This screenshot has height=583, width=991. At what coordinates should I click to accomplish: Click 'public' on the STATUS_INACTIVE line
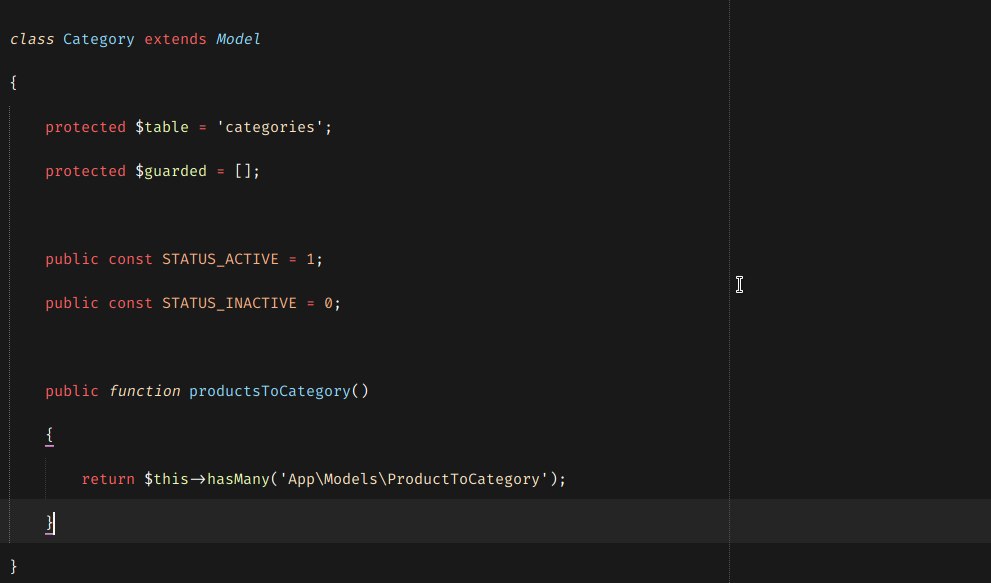pos(72,304)
